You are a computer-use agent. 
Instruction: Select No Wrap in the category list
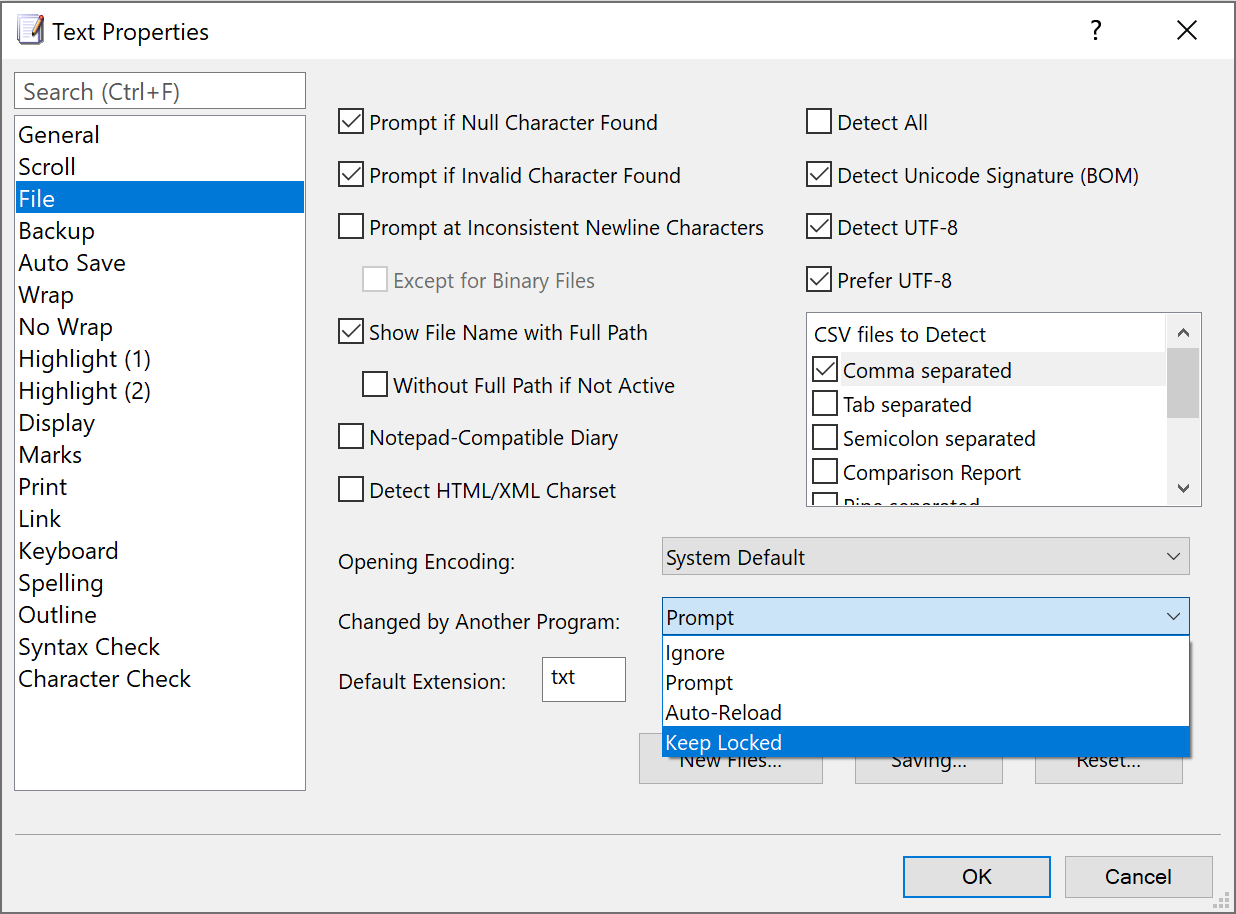(160, 327)
